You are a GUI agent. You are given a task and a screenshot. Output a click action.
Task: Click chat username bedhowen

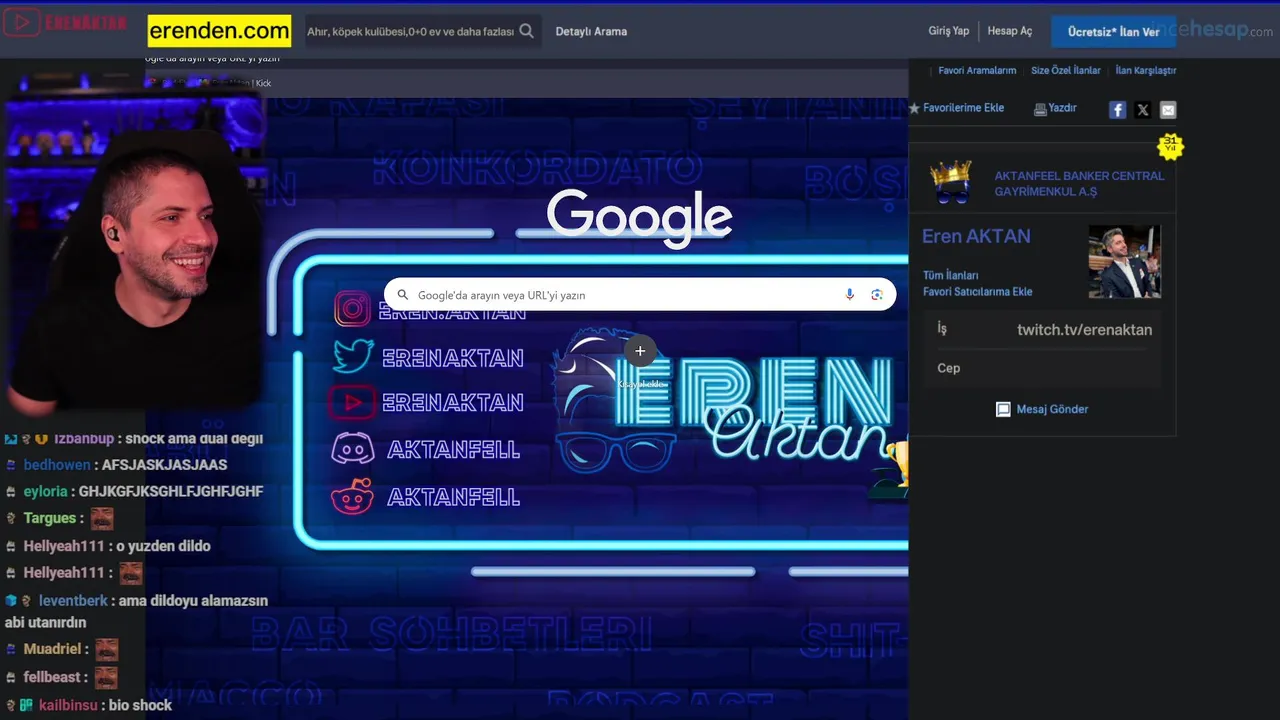(57, 465)
